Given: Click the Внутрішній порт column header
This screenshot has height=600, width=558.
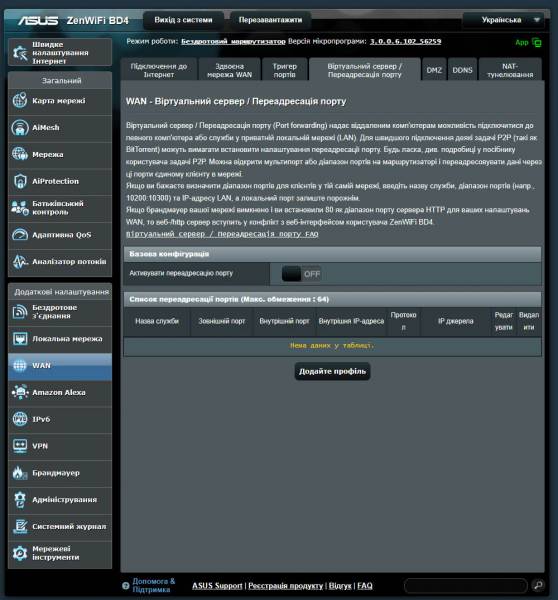Looking at the screenshot, I should tap(284, 321).
